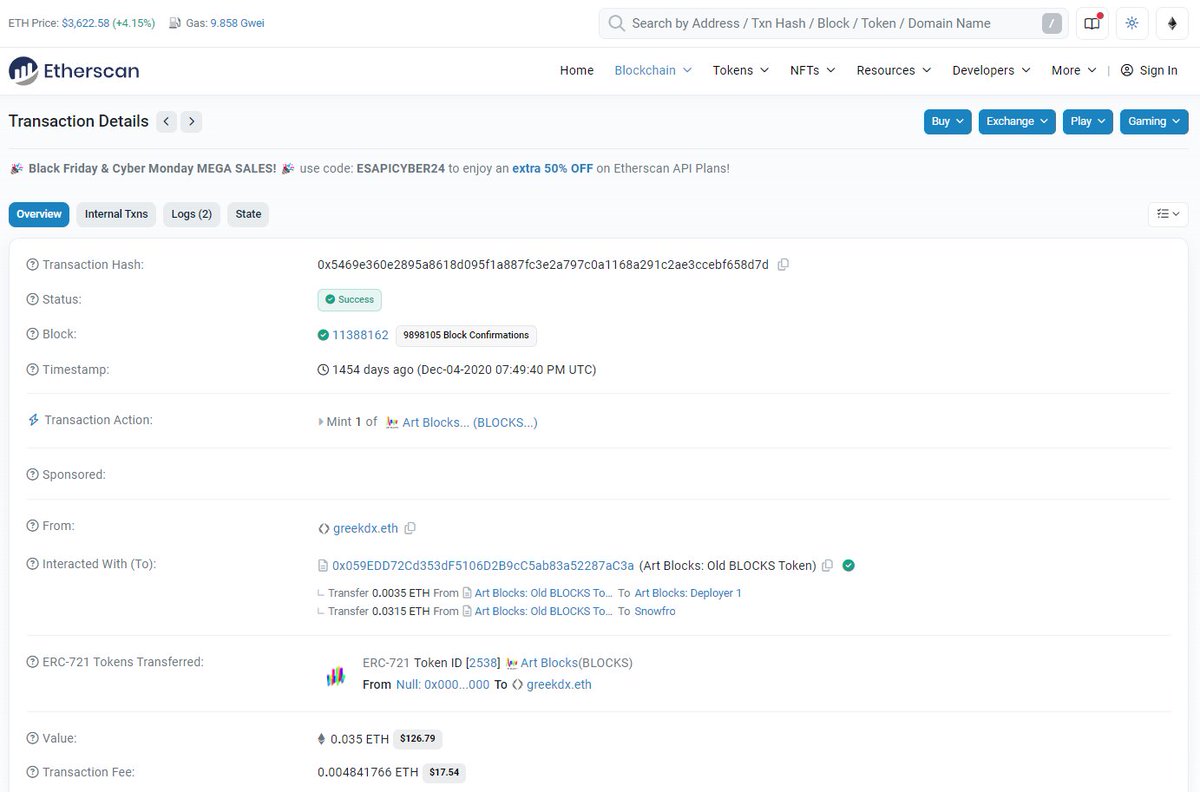Viewport: 1200px width, 792px height.
Task: Click the Art Blocks token thumbnail image
Action: [336, 676]
